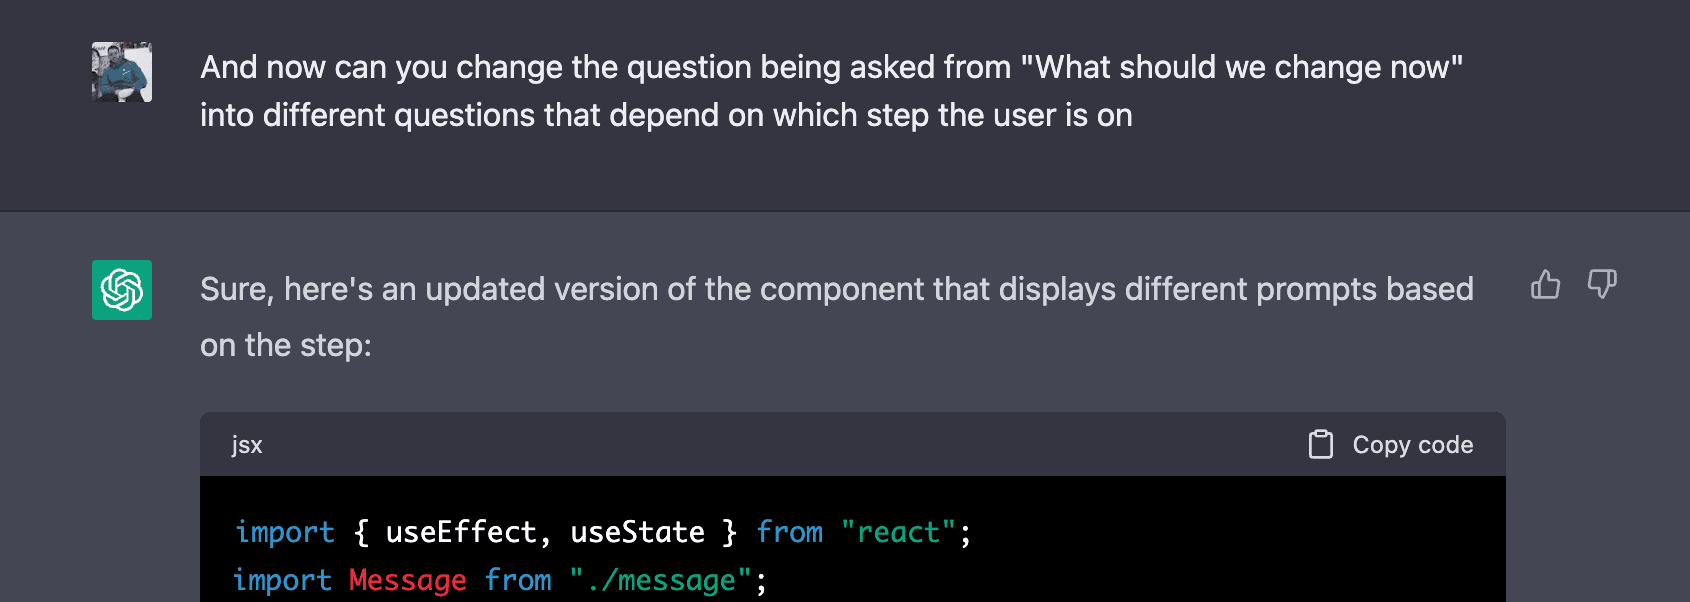Screen dimensions: 1690x602
Task: Click the from keyword on the Message import line
Action: pyautogui.click(x=518, y=580)
